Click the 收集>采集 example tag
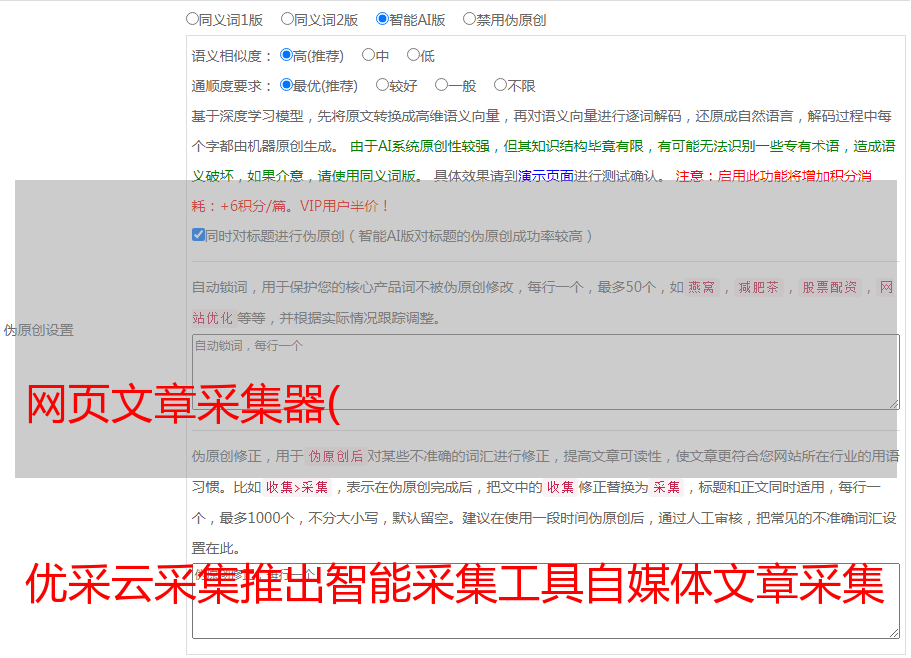This screenshot has width=911, height=658. click(x=297, y=487)
